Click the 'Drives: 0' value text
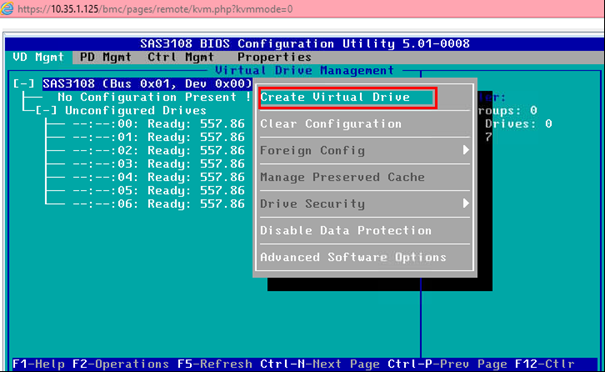 (518, 124)
